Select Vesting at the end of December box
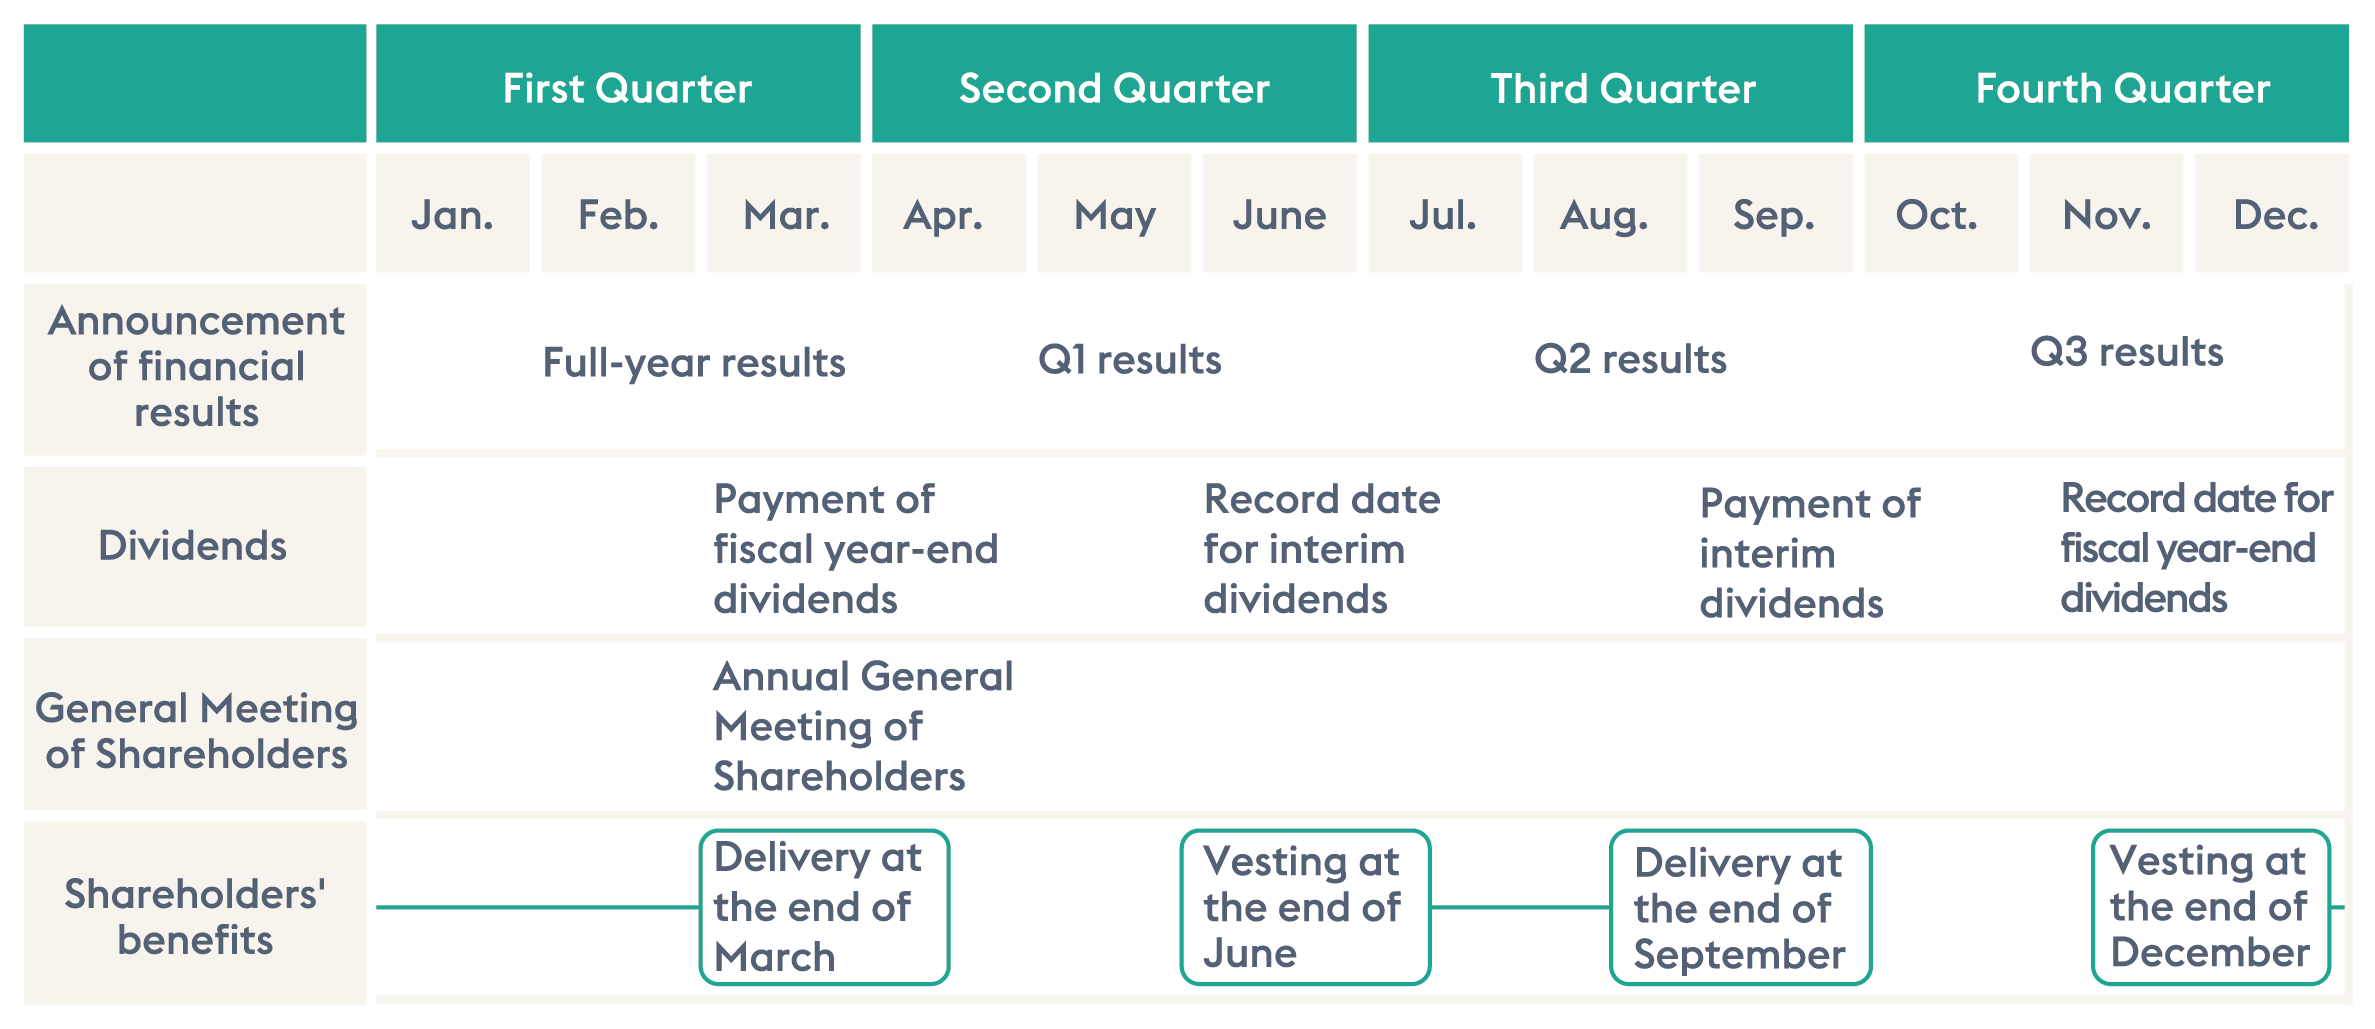The width and height of the screenshot is (2375, 1029). pyautogui.click(x=2211, y=907)
